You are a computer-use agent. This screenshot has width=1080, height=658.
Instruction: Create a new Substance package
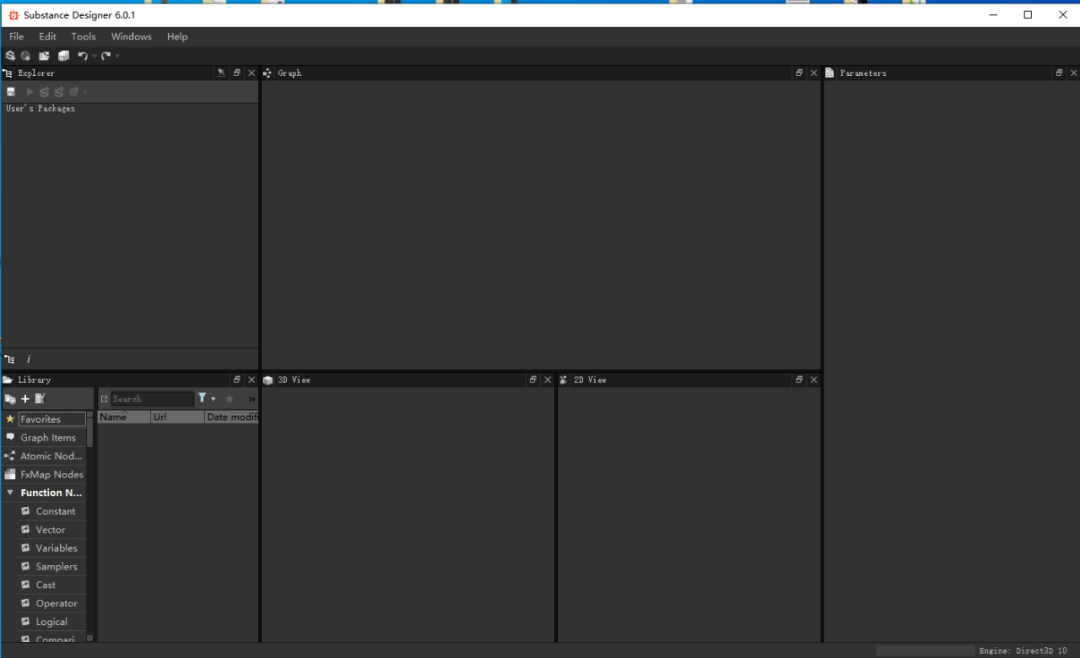[x=10, y=56]
